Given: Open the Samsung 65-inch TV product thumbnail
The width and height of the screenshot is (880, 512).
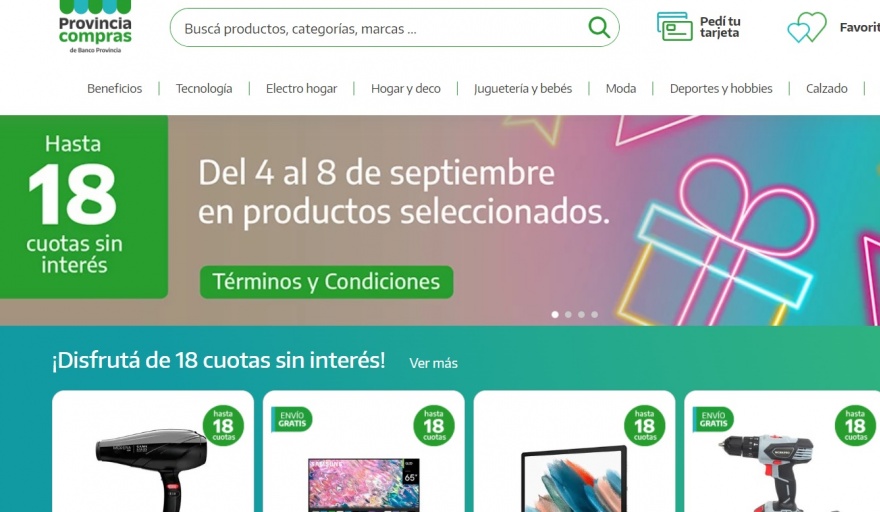Looking at the screenshot, I should click(364, 485).
